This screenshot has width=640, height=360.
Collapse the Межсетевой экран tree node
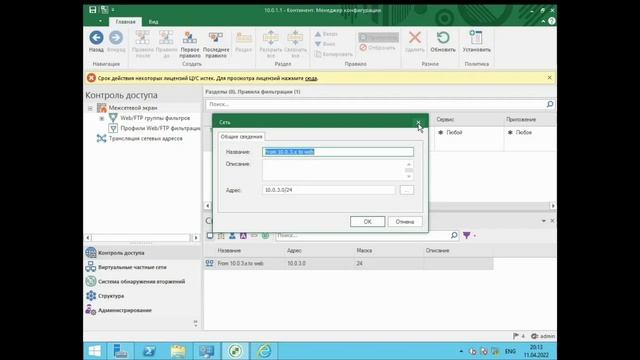coord(90,108)
